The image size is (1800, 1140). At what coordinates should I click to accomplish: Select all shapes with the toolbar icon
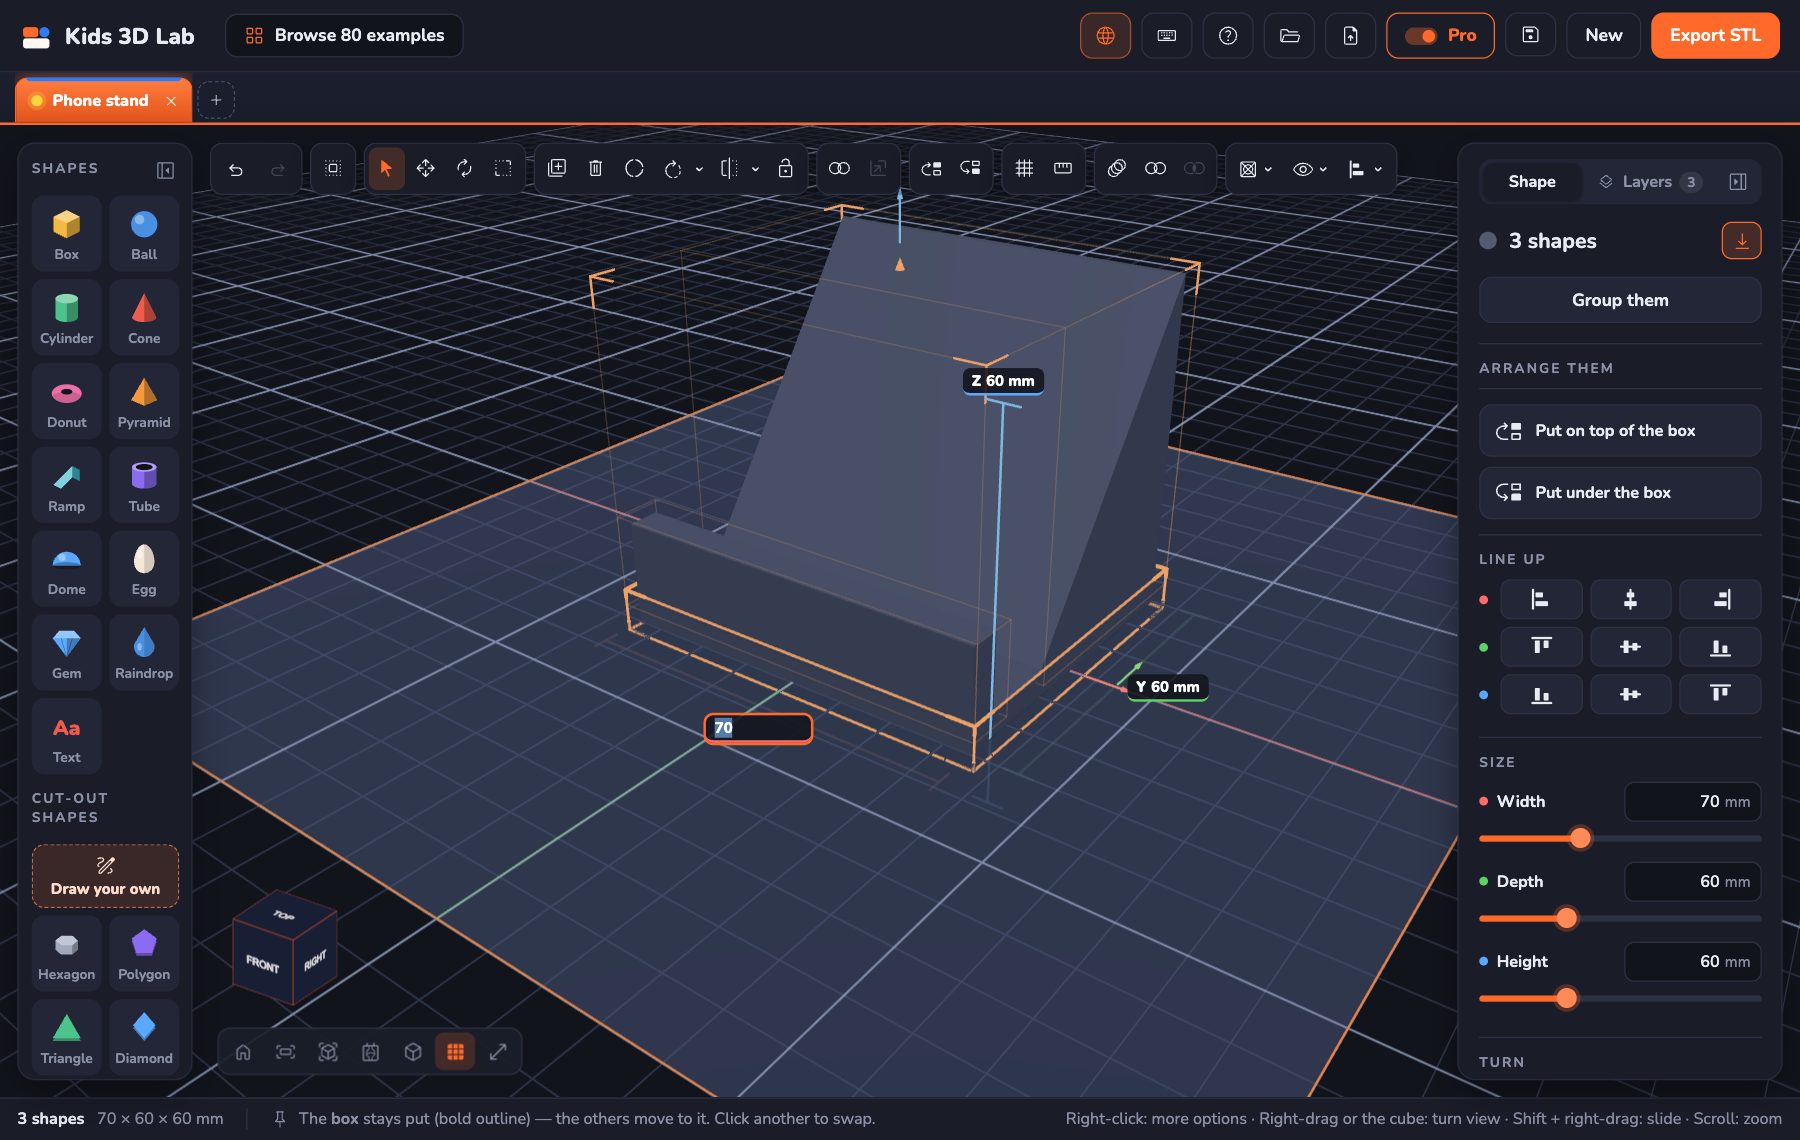333,169
